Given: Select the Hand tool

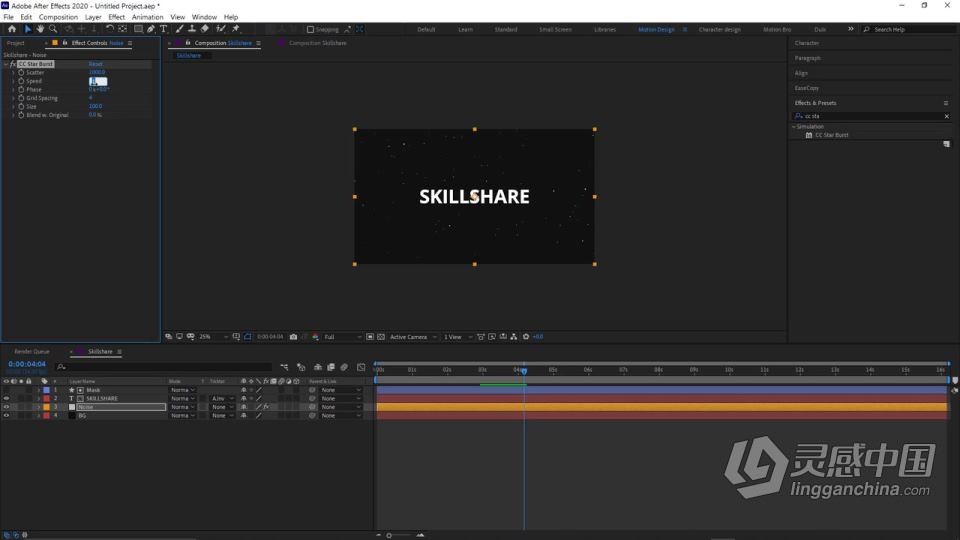Looking at the screenshot, I should coord(40,29).
